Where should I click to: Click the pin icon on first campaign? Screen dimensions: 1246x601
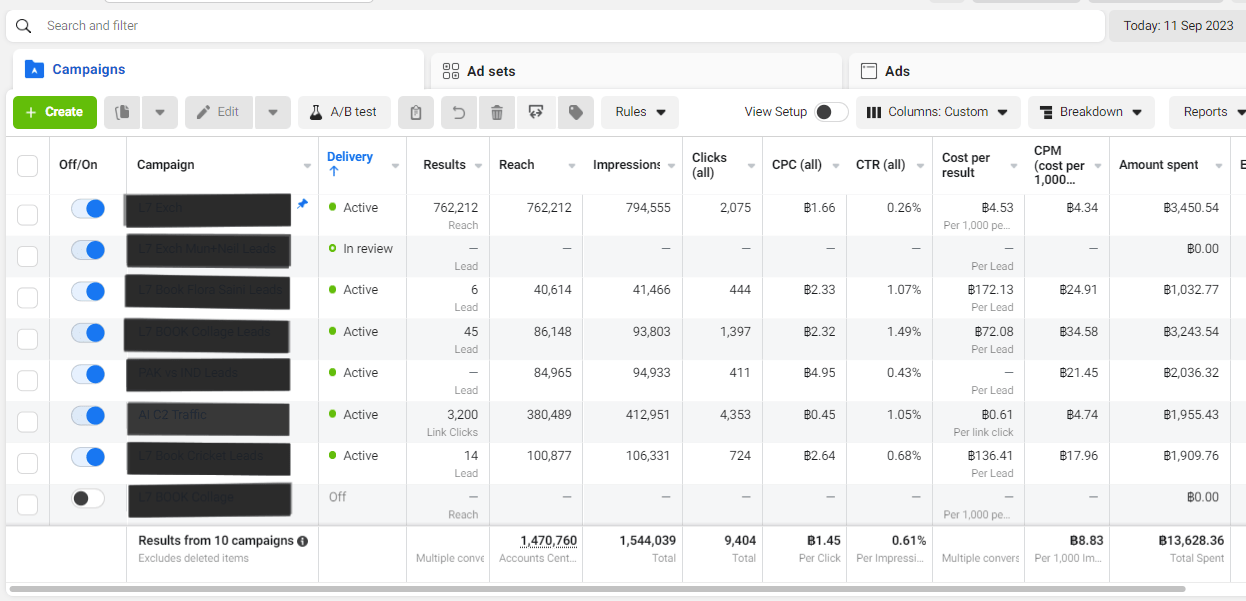tap(302, 204)
